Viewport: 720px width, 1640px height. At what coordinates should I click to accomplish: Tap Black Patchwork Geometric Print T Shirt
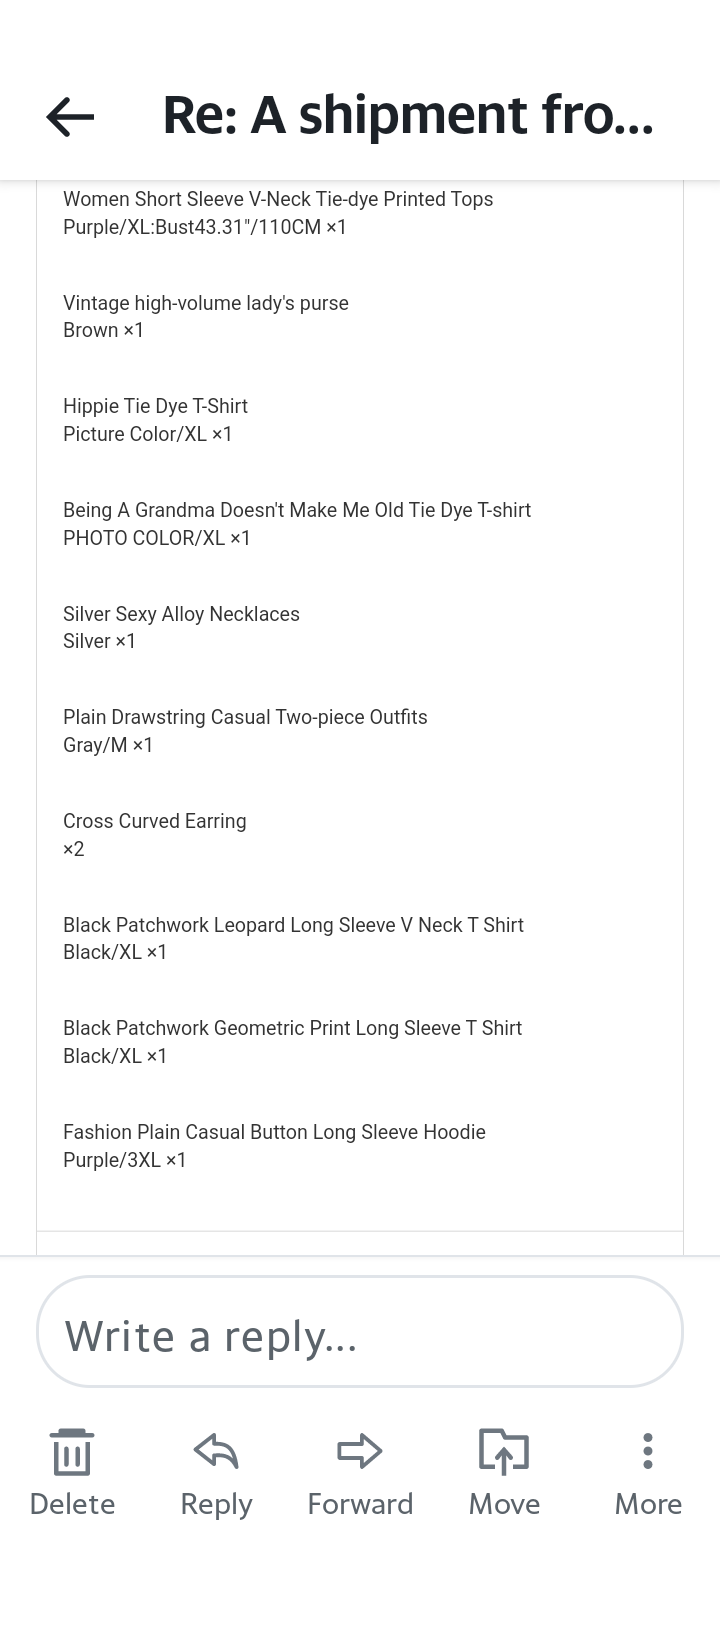click(x=292, y=1028)
